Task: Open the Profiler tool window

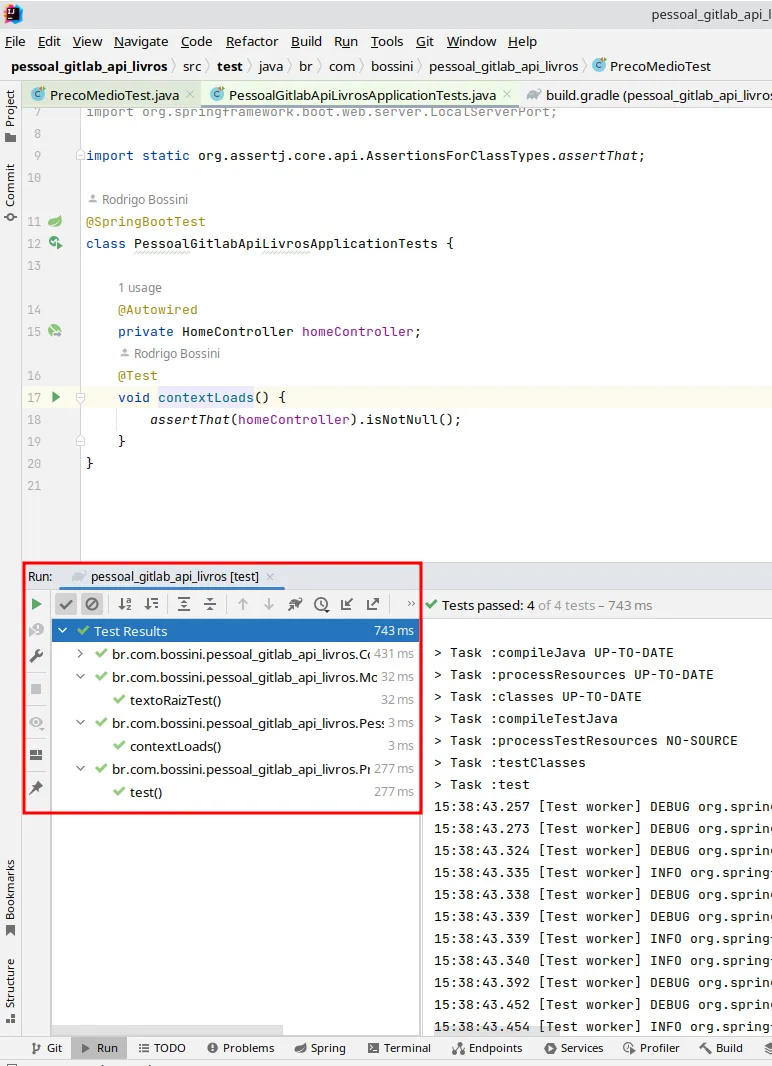Action: point(651,1048)
